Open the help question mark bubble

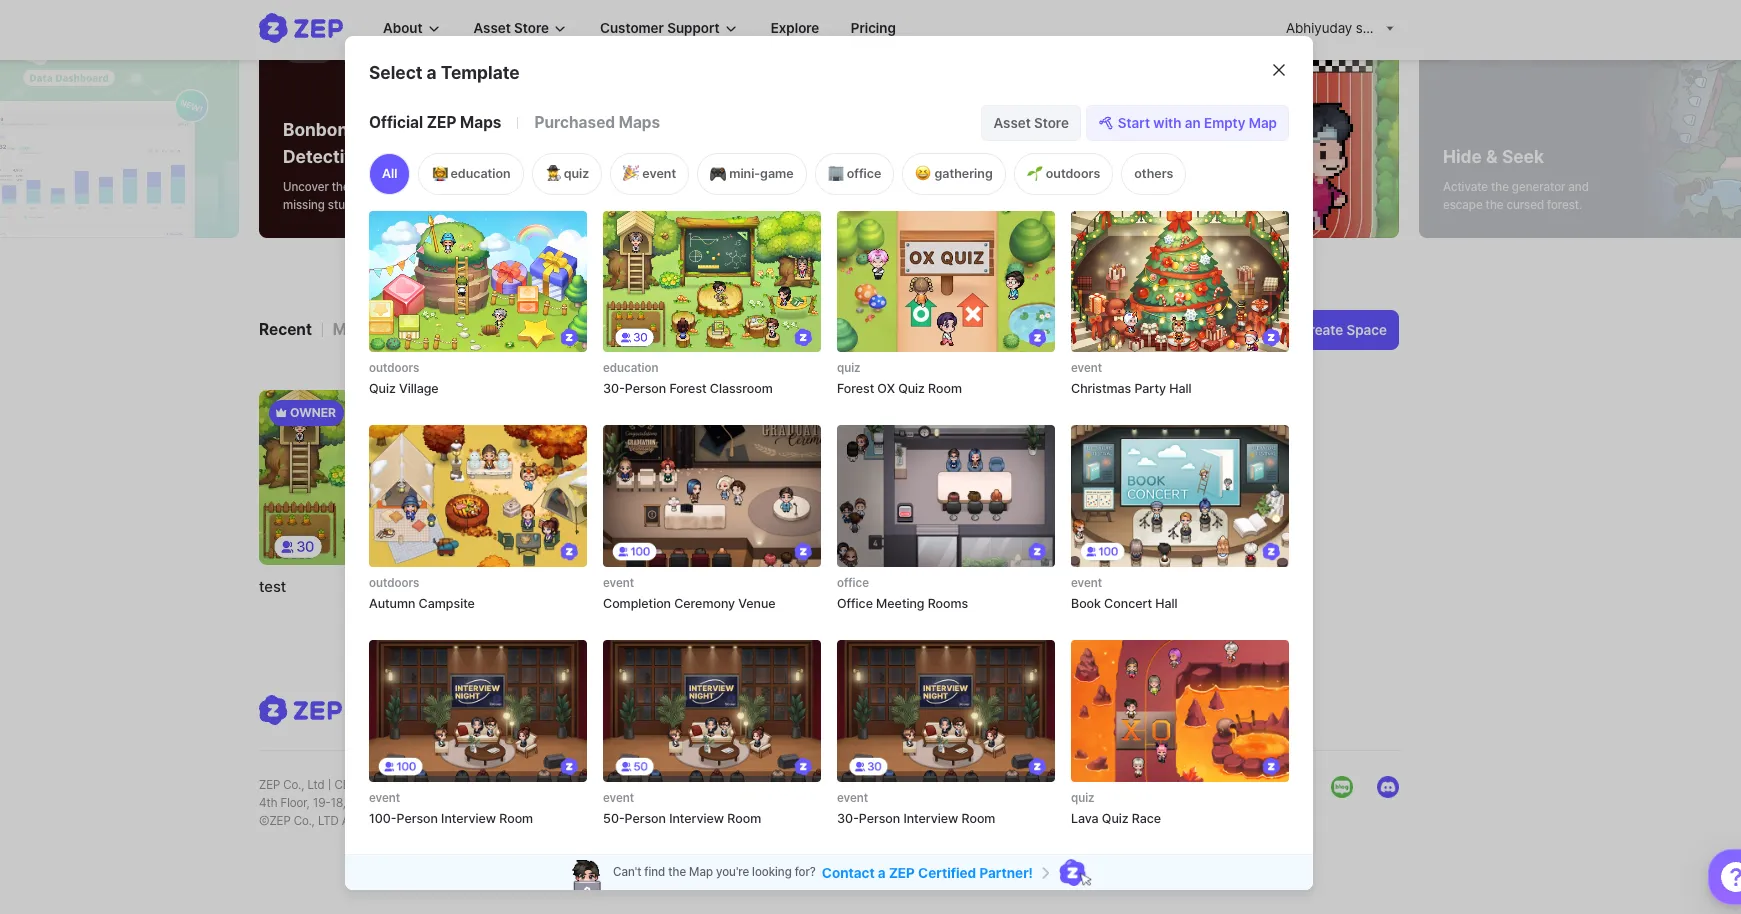click(1727, 877)
